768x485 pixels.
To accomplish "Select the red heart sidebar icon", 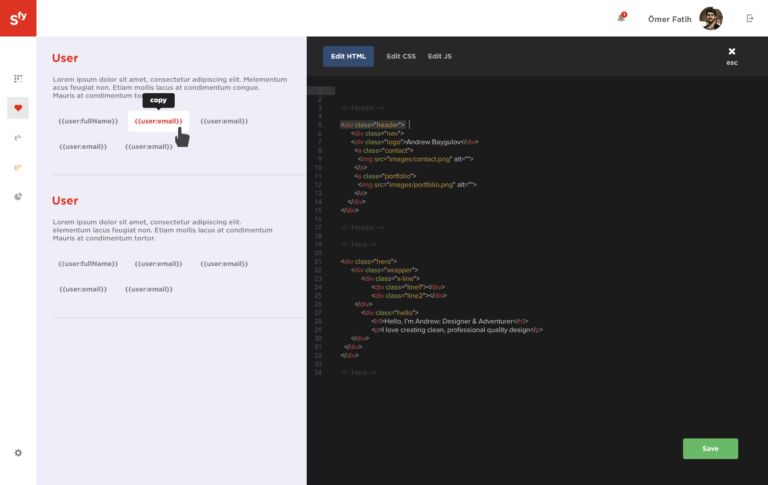I will [x=18, y=108].
